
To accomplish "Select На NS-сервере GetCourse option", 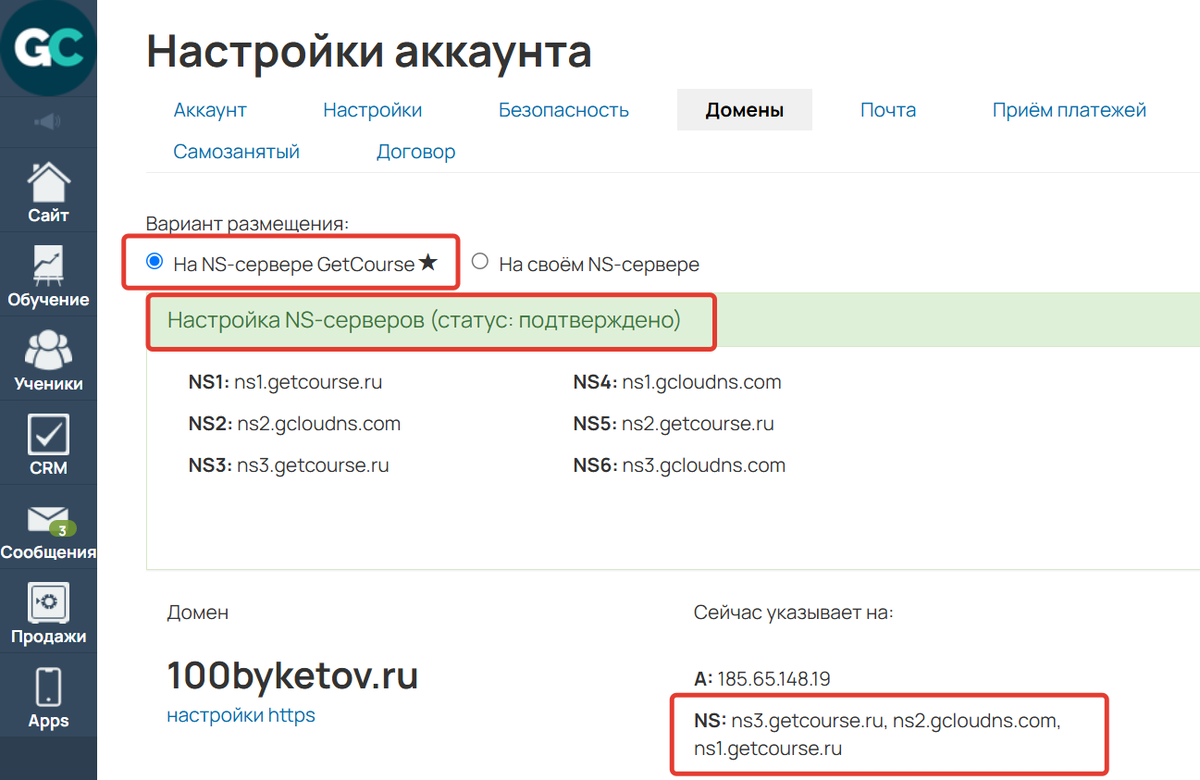I will 154,262.
